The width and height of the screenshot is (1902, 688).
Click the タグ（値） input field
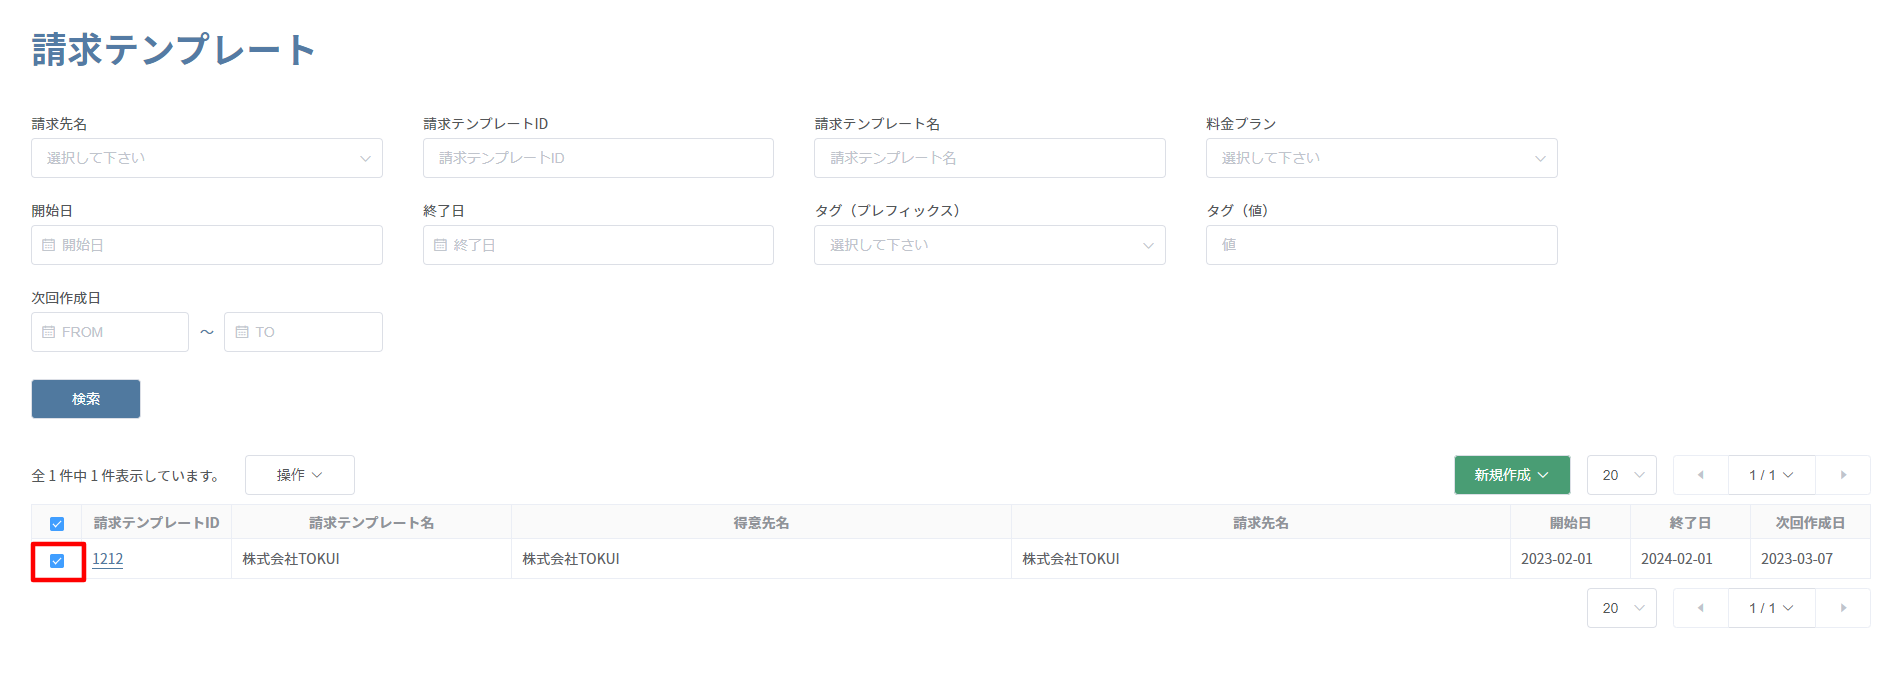pyautogui.click(x=1382, y=245)
